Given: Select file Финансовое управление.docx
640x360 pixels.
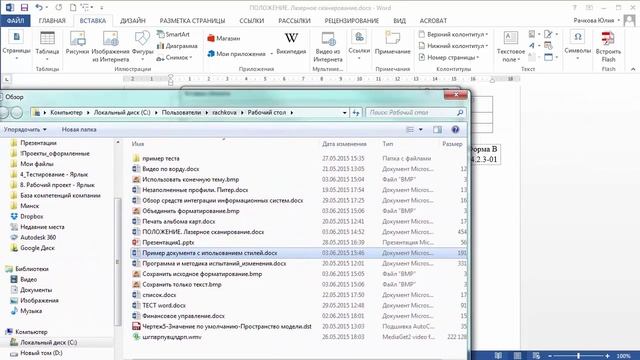Looking at the screenshot, I should pos(183,316).
